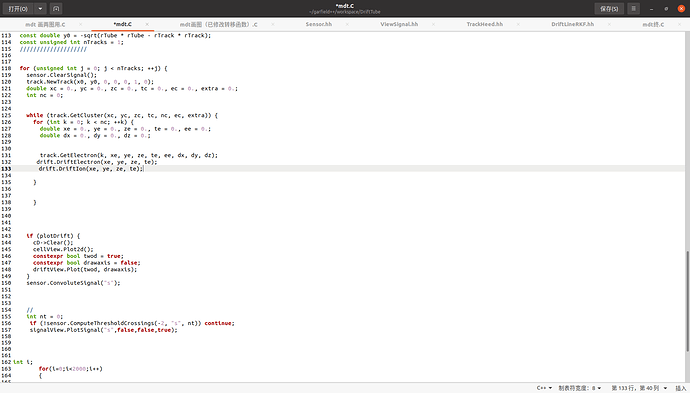Click the for(i=0;i<2000;i++) line

[x=70, y=369]
